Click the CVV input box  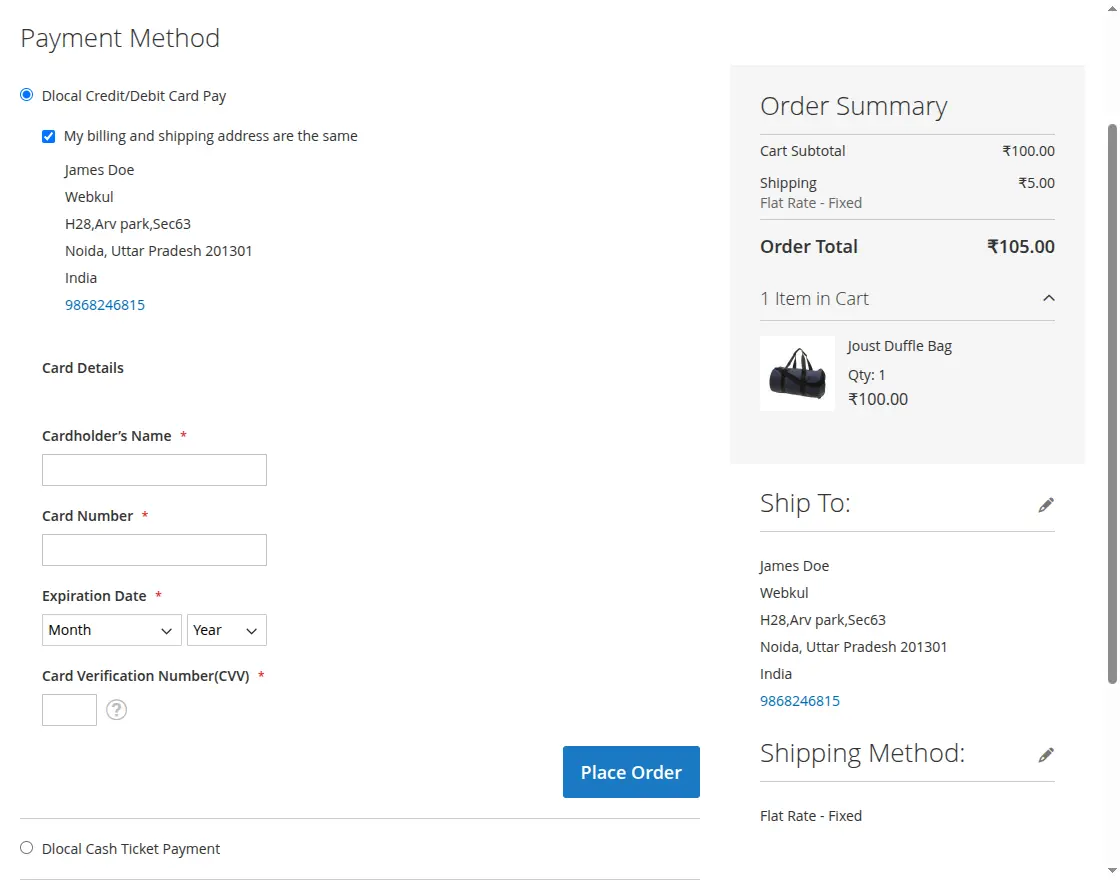point(69,710)
